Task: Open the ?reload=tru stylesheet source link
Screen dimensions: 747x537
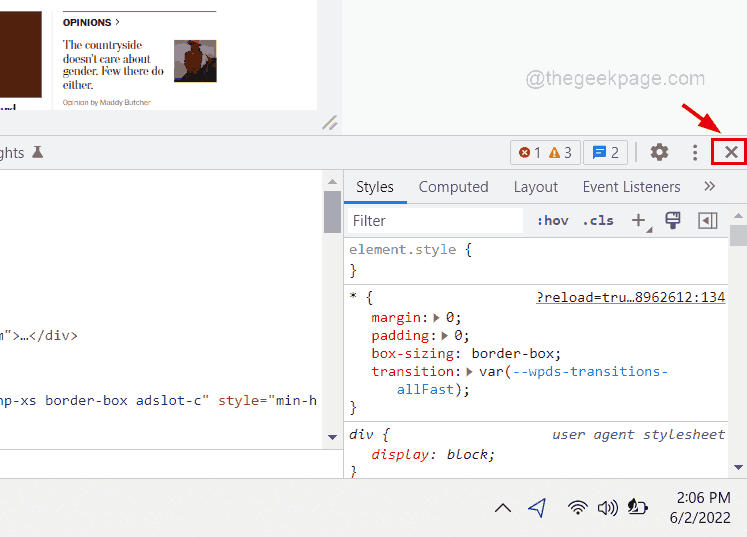Action: click(630, 297)
